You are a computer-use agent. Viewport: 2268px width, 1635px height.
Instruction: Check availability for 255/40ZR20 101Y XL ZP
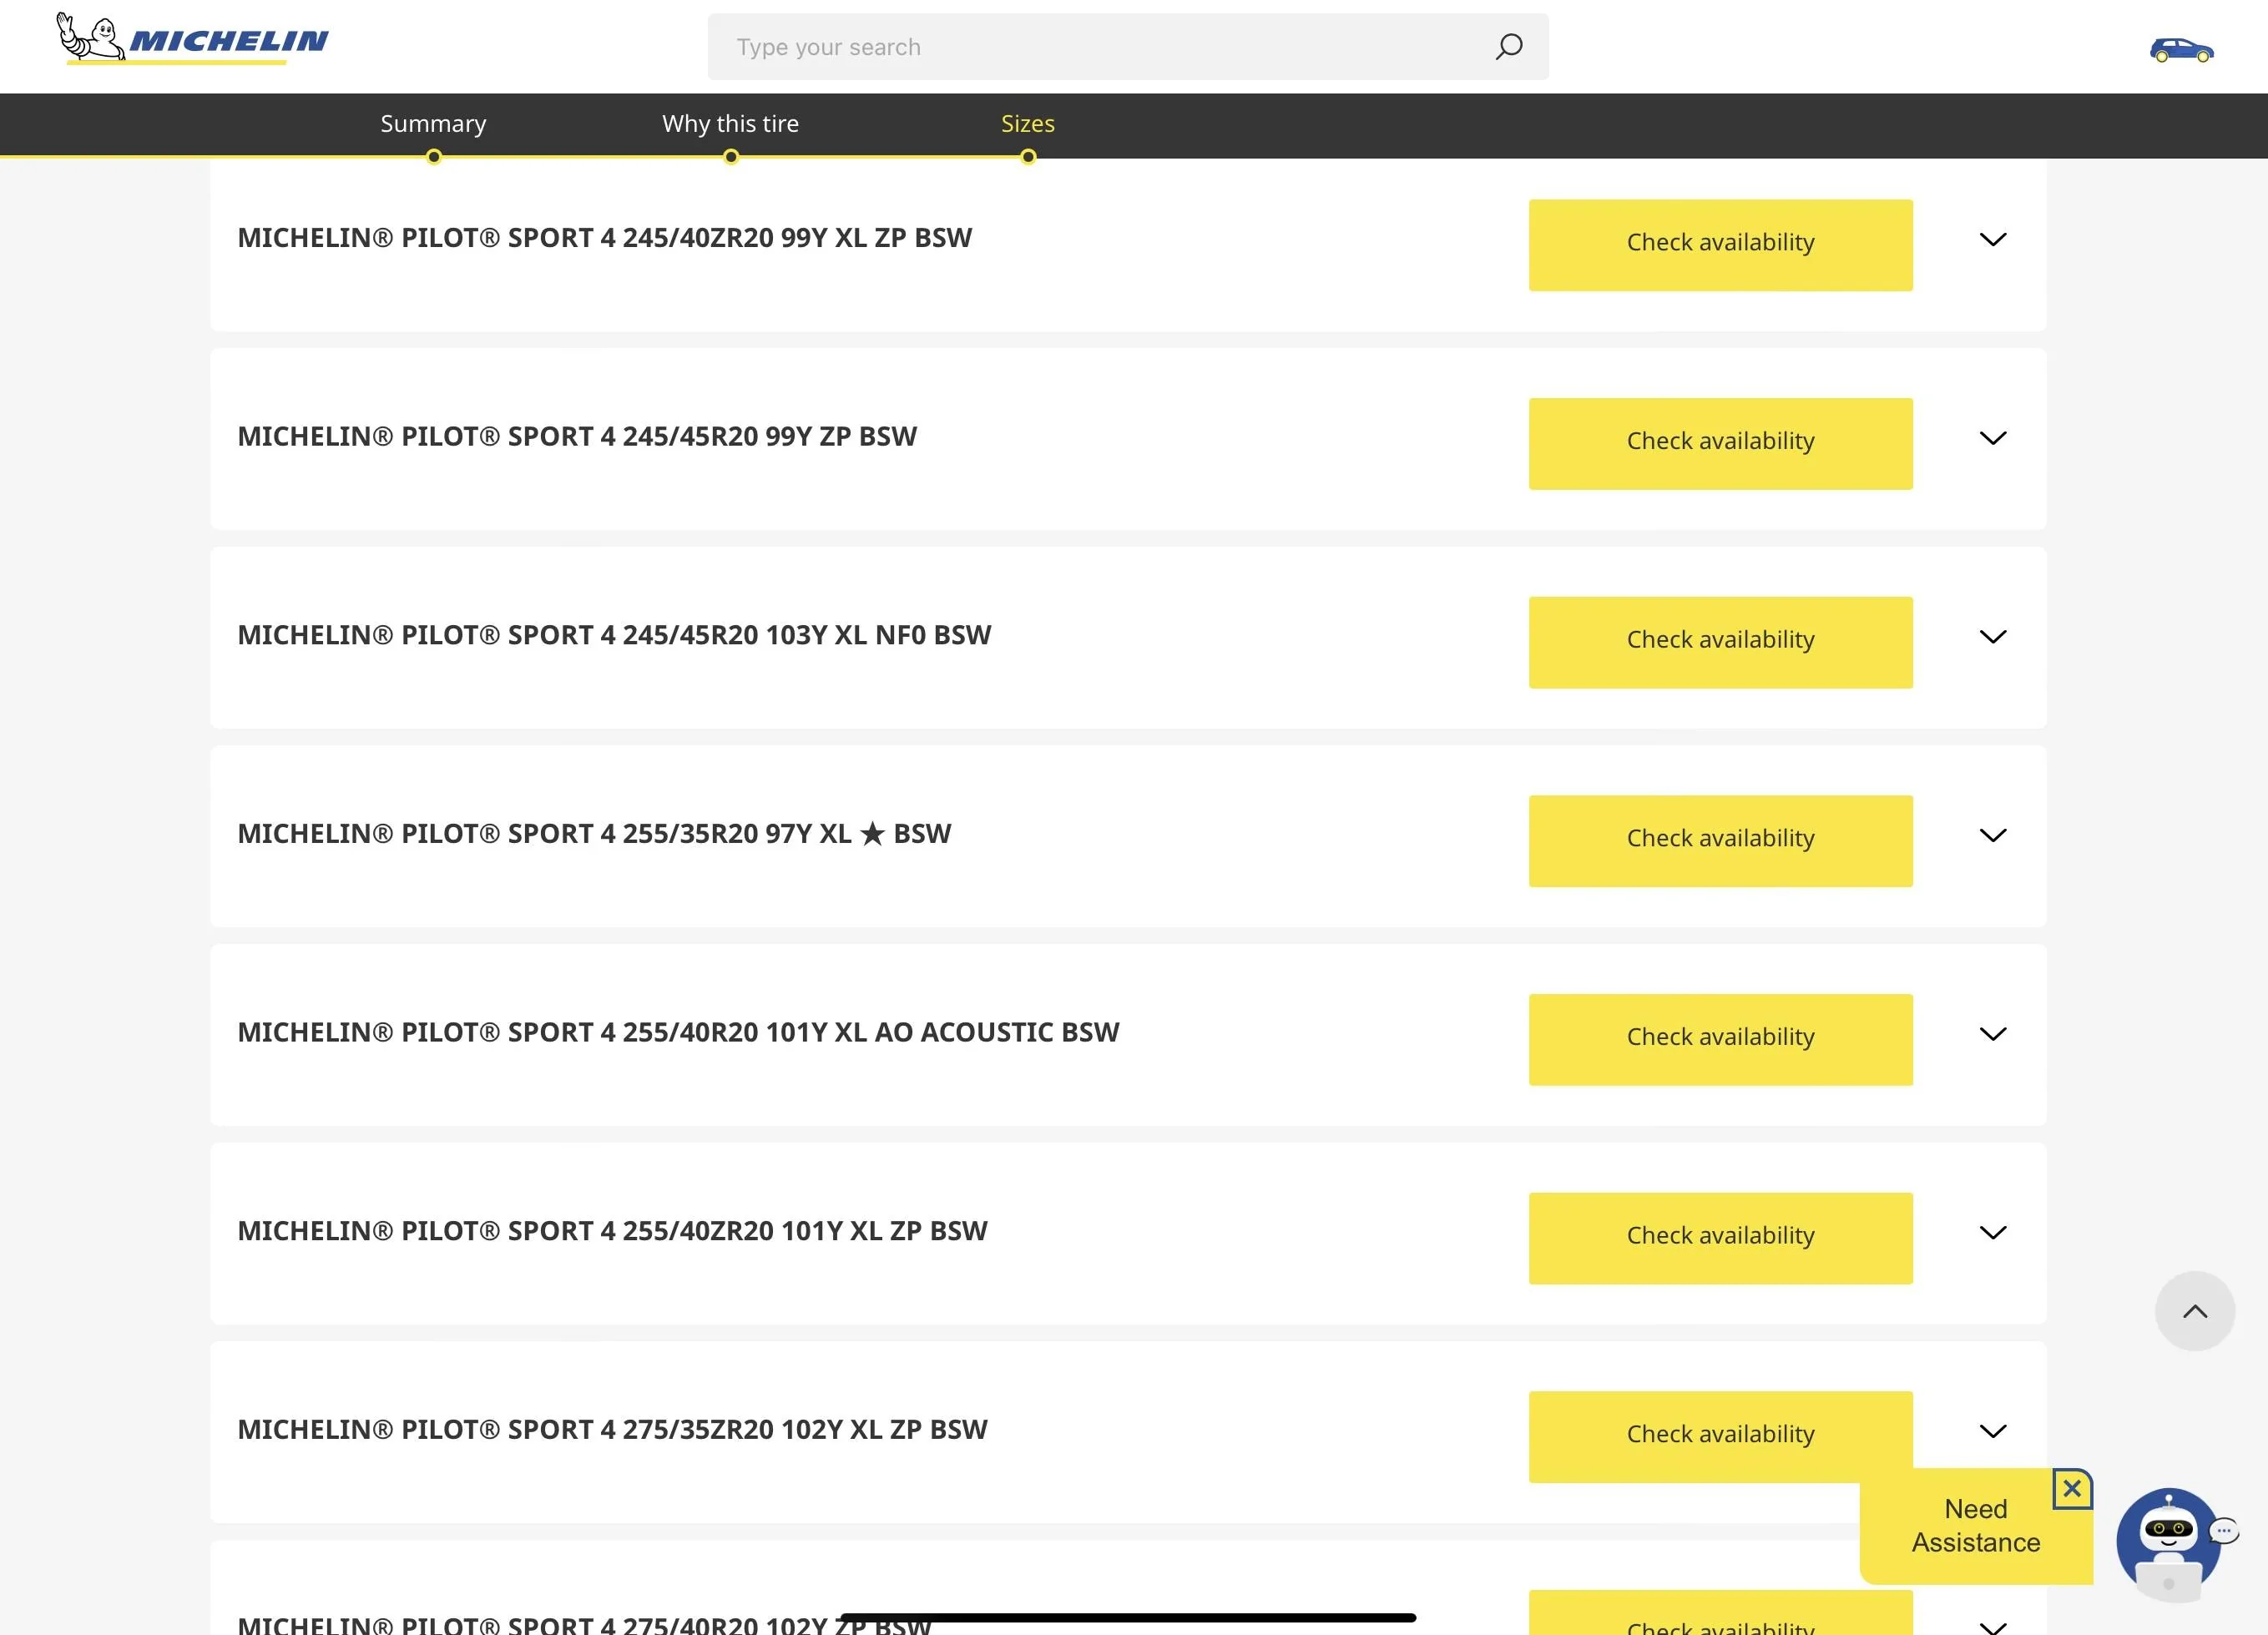coord(1720,1238)
